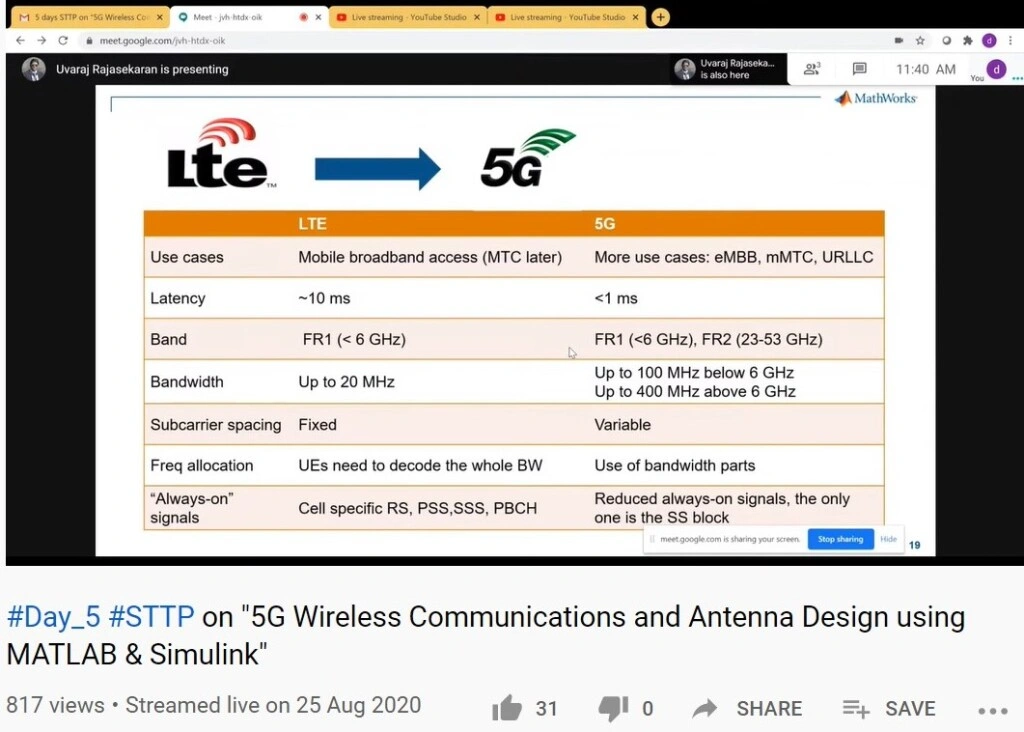Bookmark page with star icon
This screenshot has width=1024, height=732.
pos(920,40)
